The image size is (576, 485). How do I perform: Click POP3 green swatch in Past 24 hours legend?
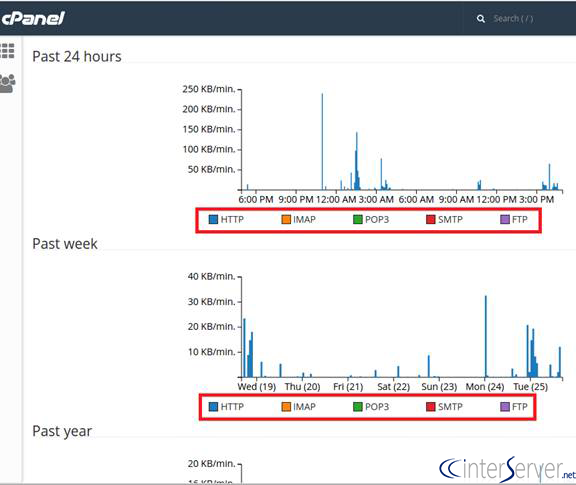358,219
